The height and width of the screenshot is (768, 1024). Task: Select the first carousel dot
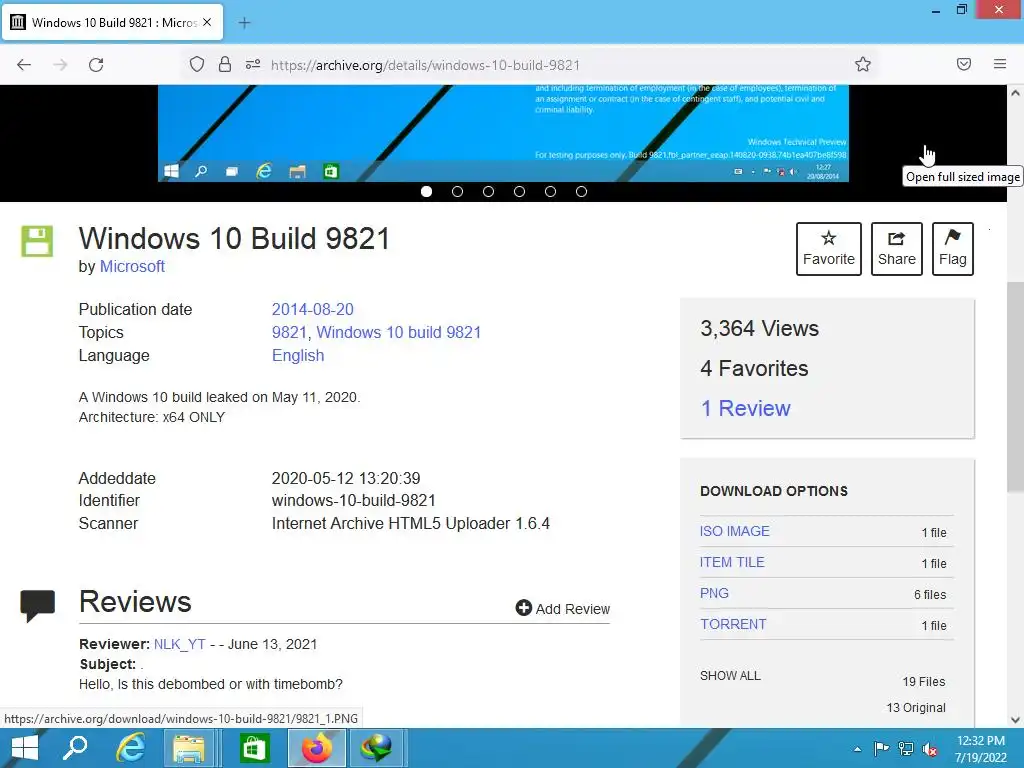point(426,191)
